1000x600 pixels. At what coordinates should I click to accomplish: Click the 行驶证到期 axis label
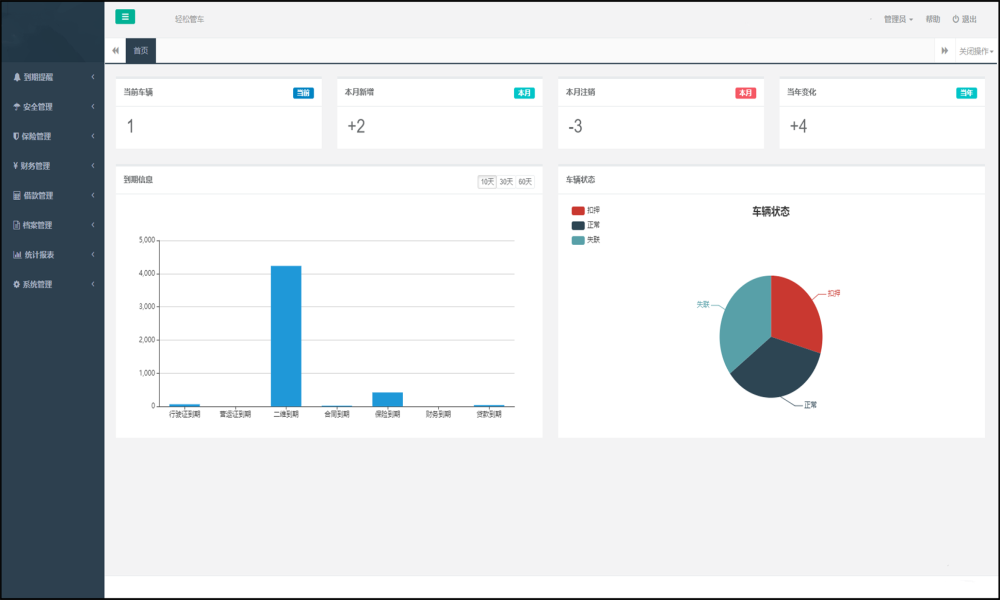tap(184, 414)
